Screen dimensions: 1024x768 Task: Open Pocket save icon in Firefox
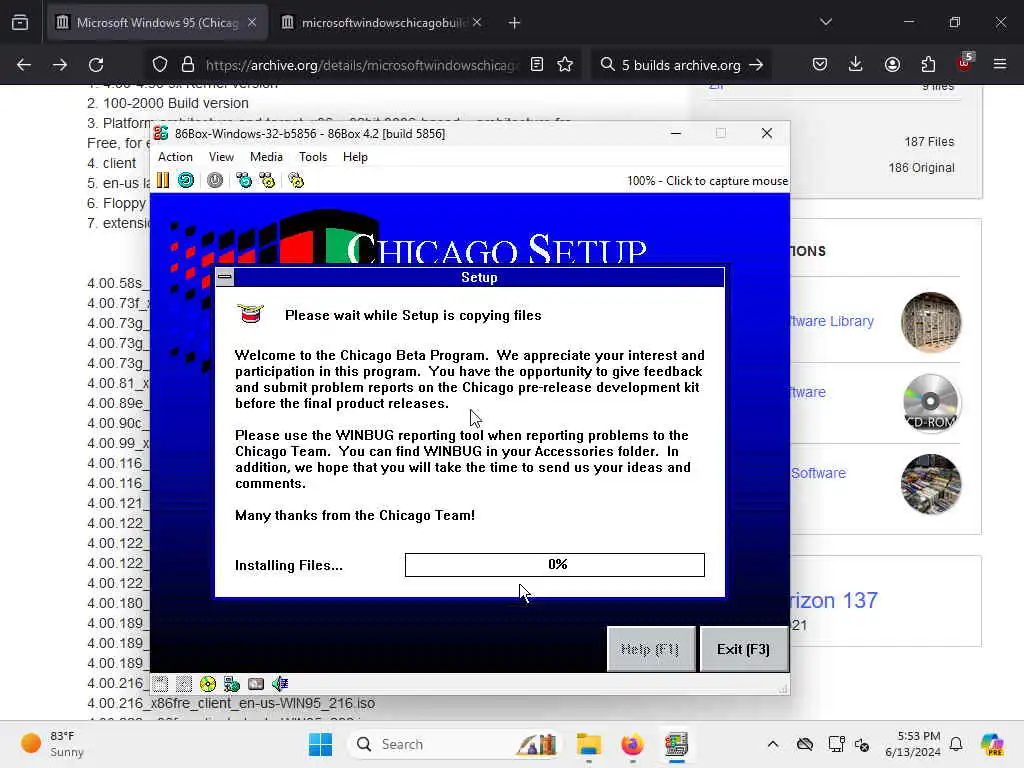click(820, 65)
